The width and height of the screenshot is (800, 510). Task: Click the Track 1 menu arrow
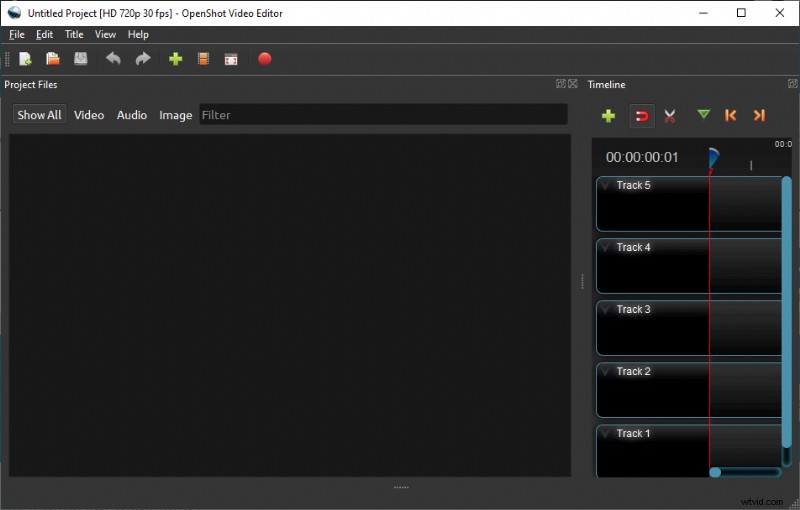[x=606, y=434]
